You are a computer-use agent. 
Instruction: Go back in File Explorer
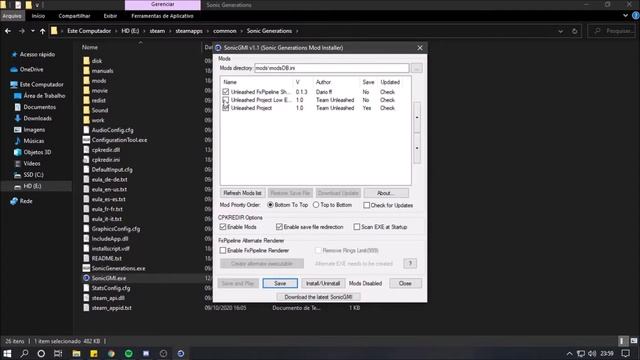[x=8, y=31]
